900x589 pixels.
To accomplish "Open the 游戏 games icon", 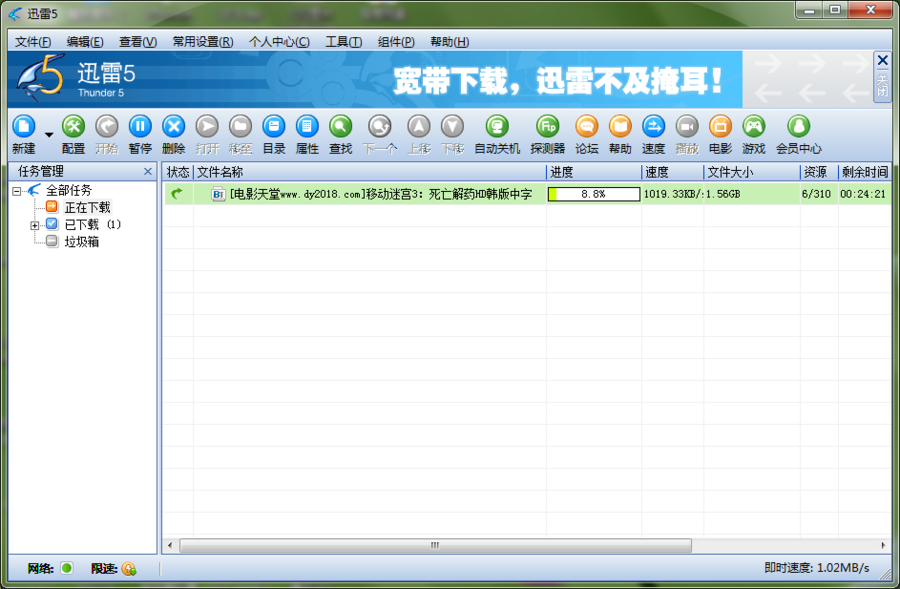I will (754, 126).
